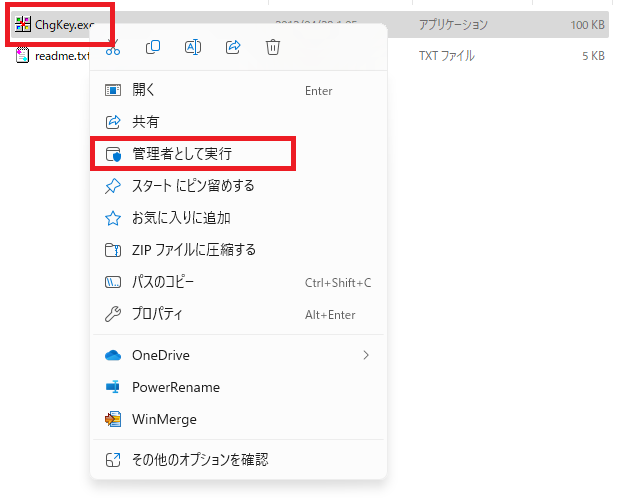Run as administrator via 管理者として実行
This screenshot has height=499, width=621.
[189, 154]
